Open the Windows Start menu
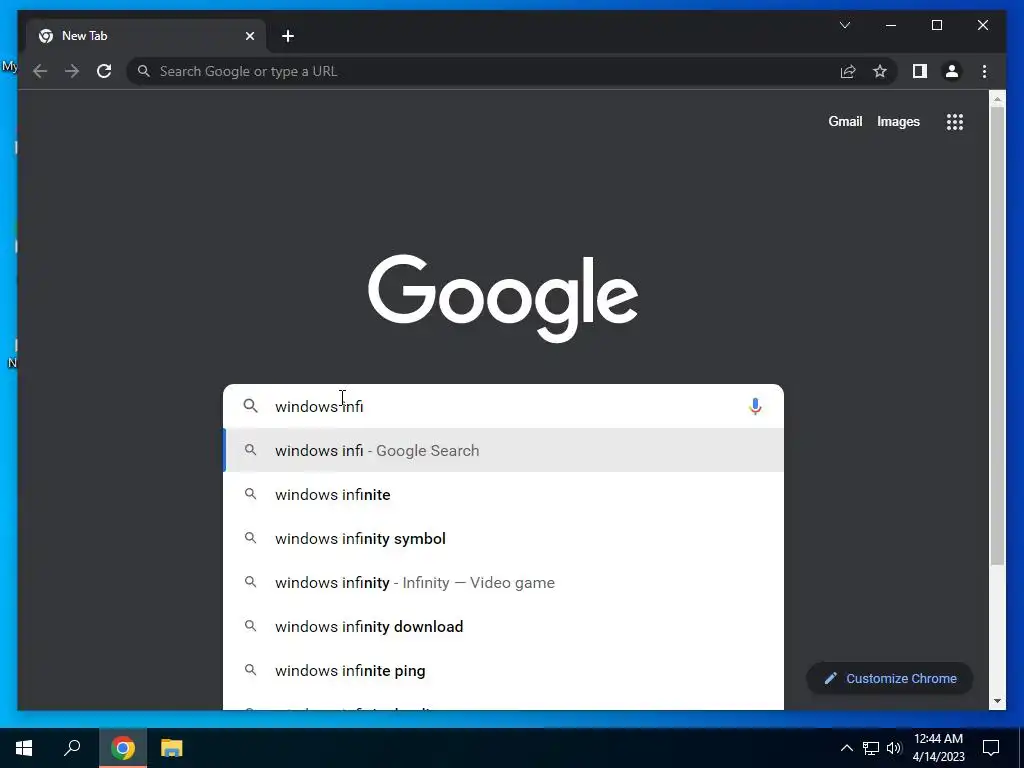1024x768 pixels. pos(24,748)
